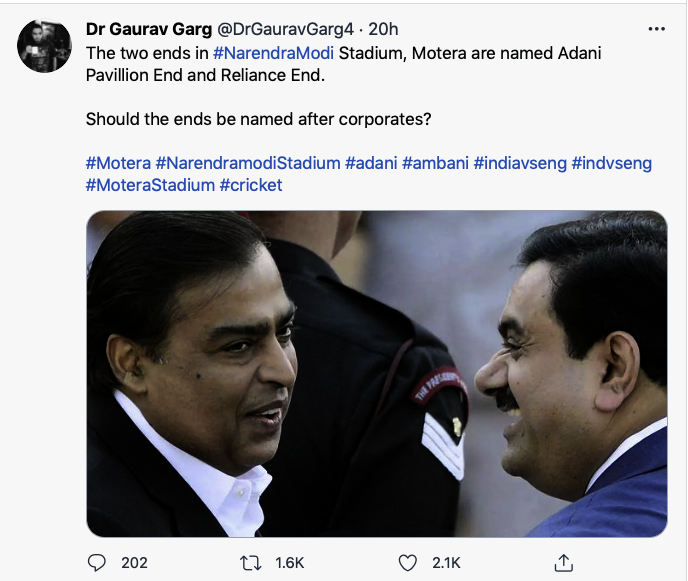The width and height of the screenshot is (688, 581).
Task: Like the tweet with the heart icon
Action: pos(408,562)
